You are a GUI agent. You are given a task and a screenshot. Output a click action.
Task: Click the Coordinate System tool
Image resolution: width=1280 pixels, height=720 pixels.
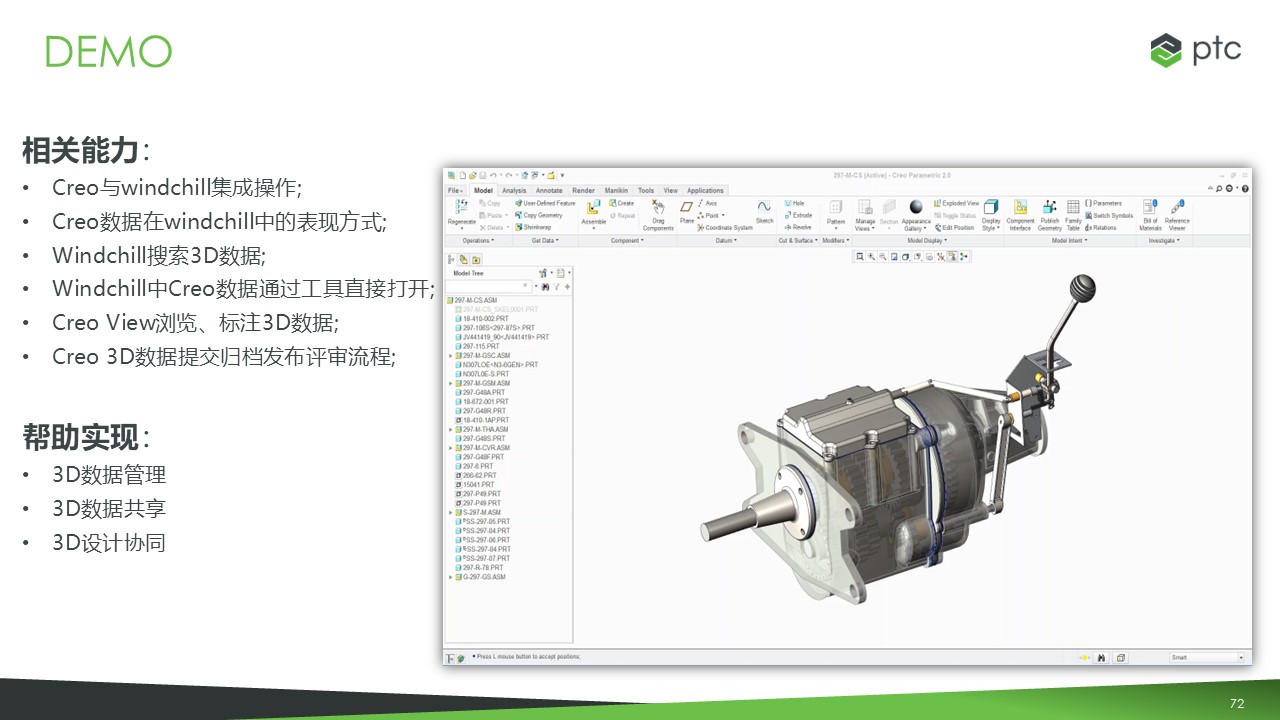[x=725, y=227]
